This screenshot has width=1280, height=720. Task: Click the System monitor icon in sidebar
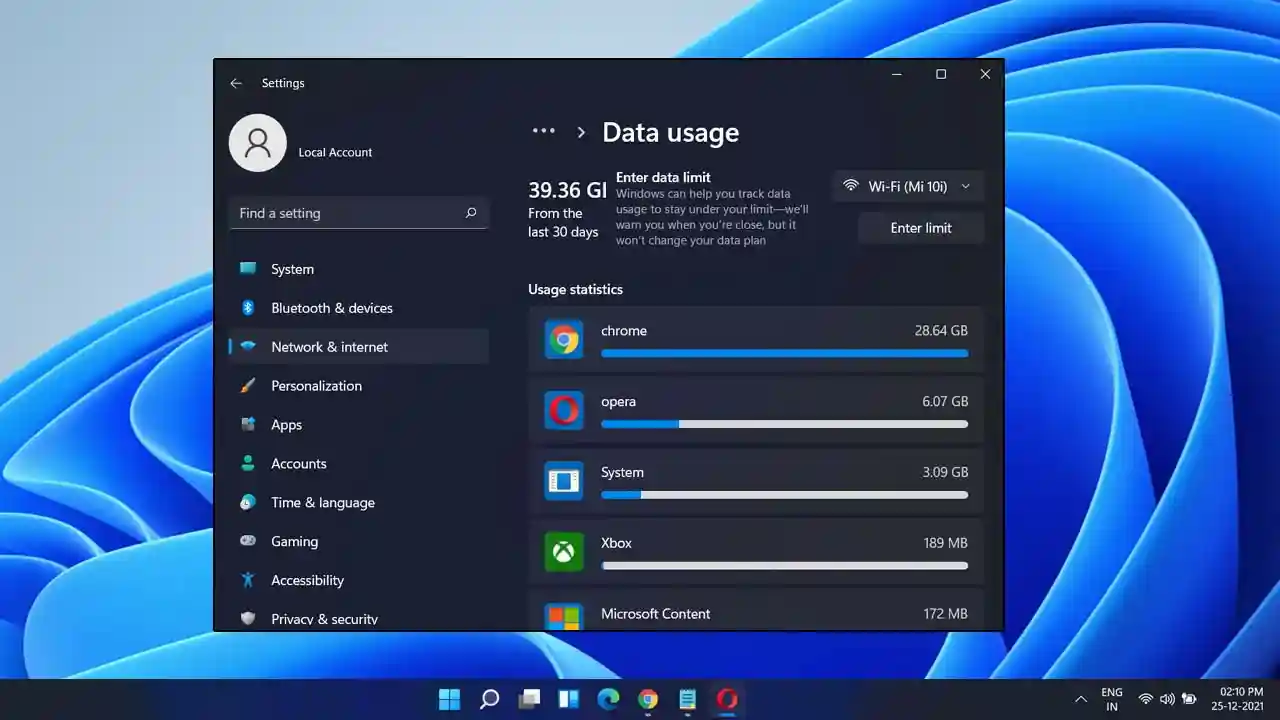pyautogui.click(x=248, y=269)
